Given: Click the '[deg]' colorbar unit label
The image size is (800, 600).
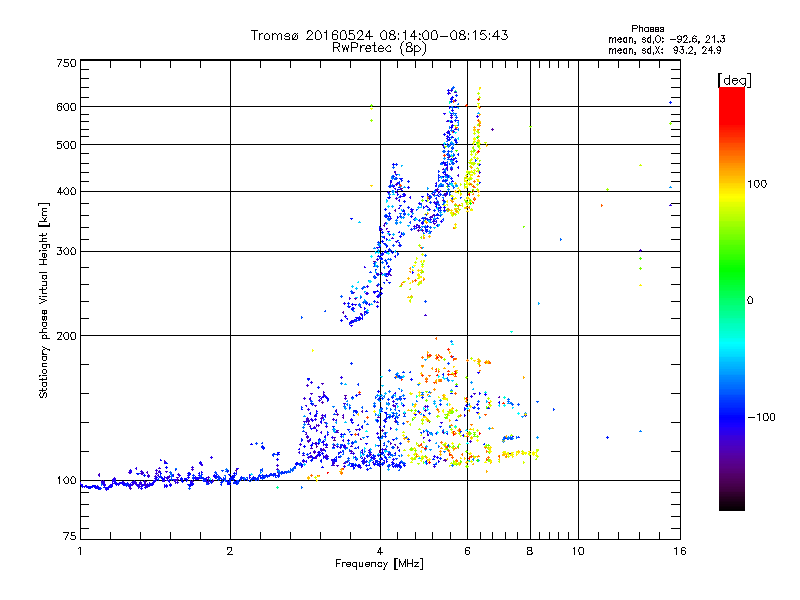Looking at the screenshot, I should (x=735, y=81).
